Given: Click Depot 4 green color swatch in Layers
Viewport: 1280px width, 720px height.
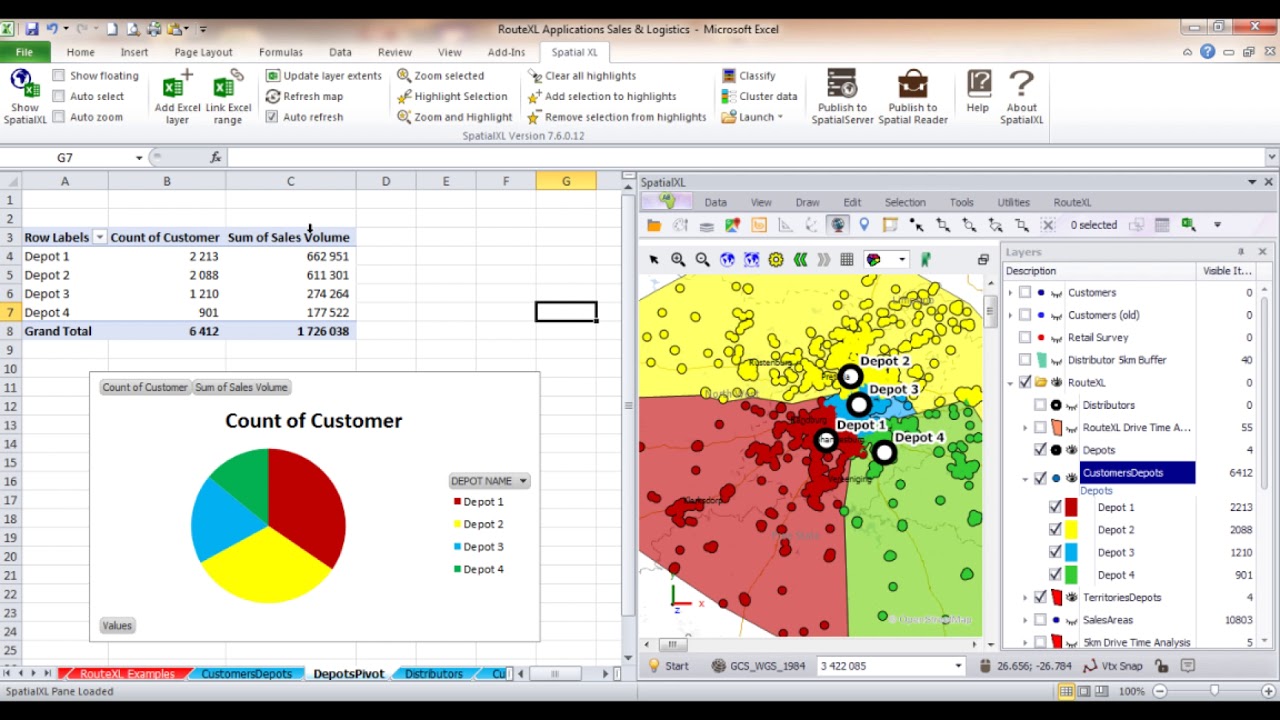Looking at the screenshot, I should pos(1071,575).
